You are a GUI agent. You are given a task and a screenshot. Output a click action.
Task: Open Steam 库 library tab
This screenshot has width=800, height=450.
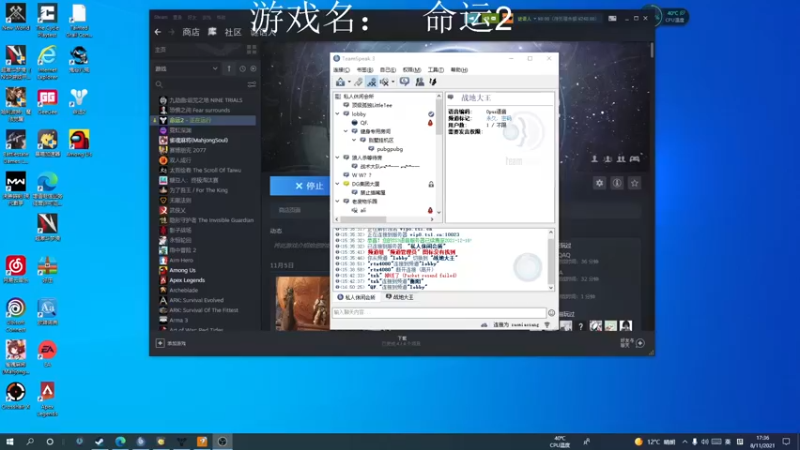[x=212, y=32]
